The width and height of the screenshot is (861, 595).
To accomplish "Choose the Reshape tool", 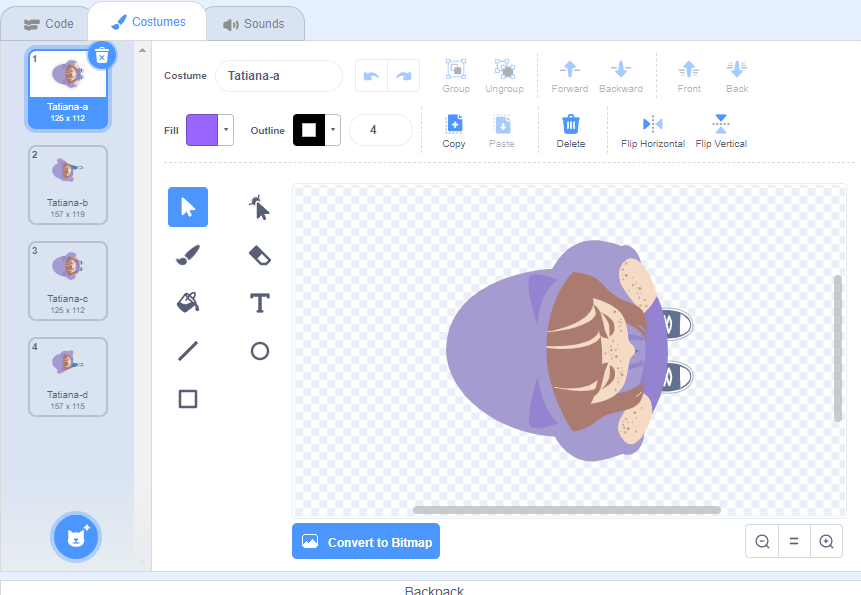I will click(x=259, y=207).
